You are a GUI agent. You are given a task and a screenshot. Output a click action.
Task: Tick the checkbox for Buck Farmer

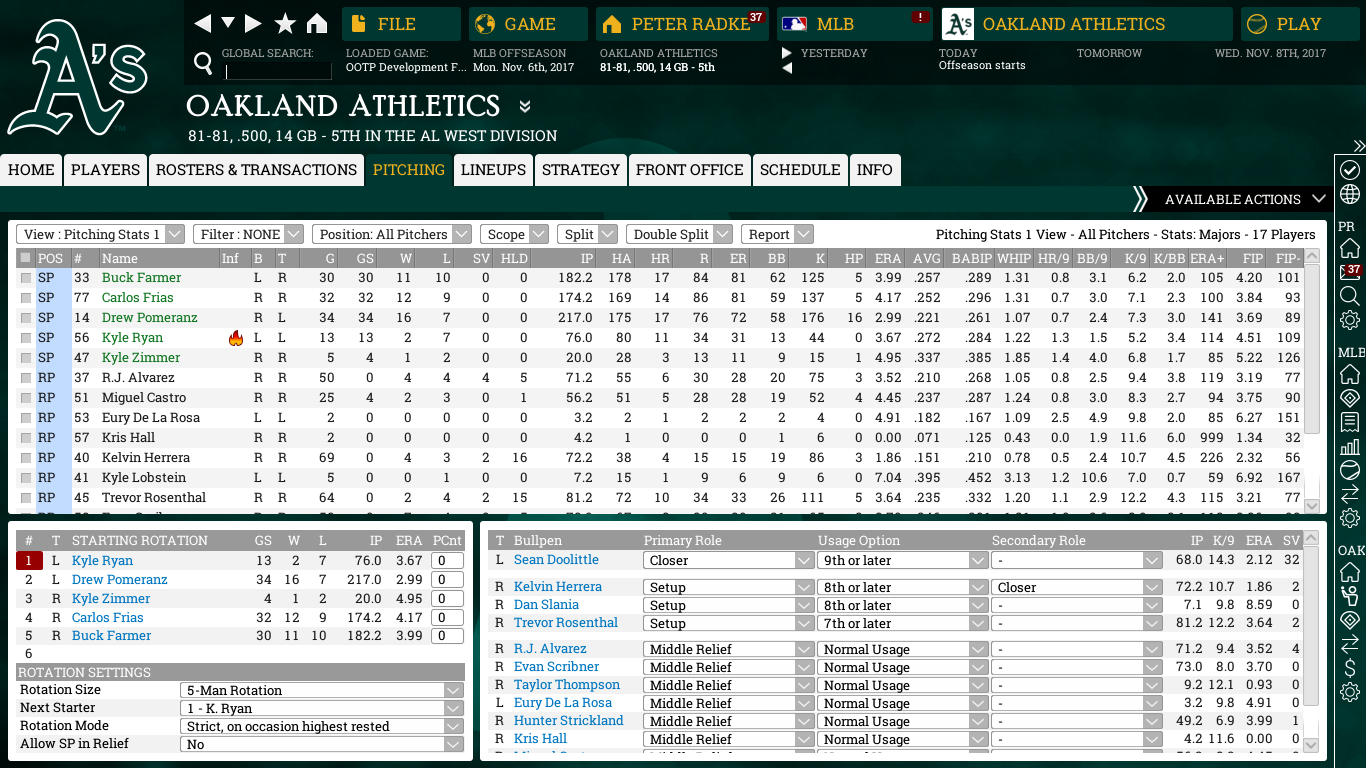tap(26, 278)
